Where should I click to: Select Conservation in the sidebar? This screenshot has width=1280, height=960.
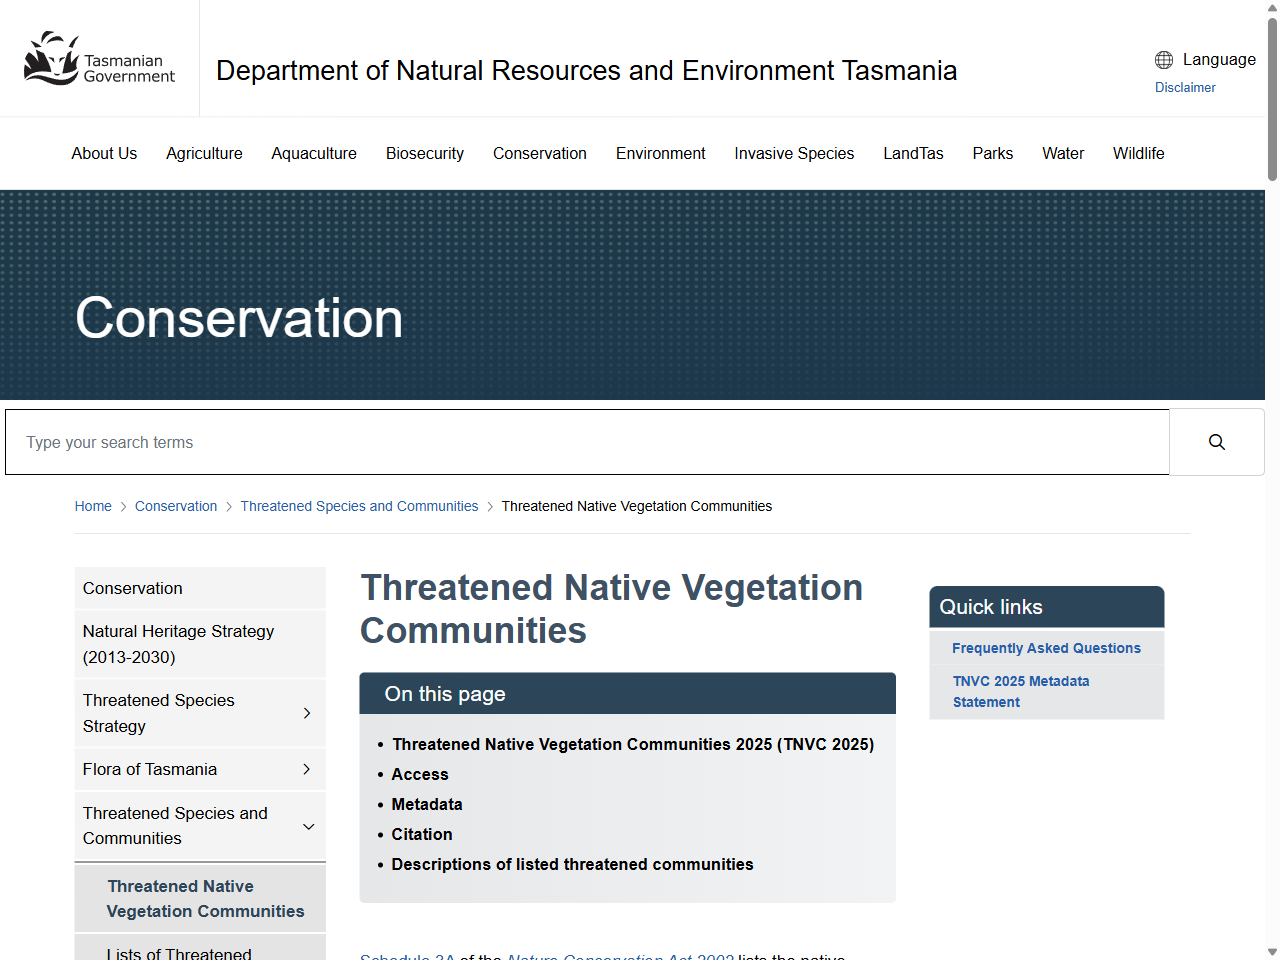coord(200,588)
